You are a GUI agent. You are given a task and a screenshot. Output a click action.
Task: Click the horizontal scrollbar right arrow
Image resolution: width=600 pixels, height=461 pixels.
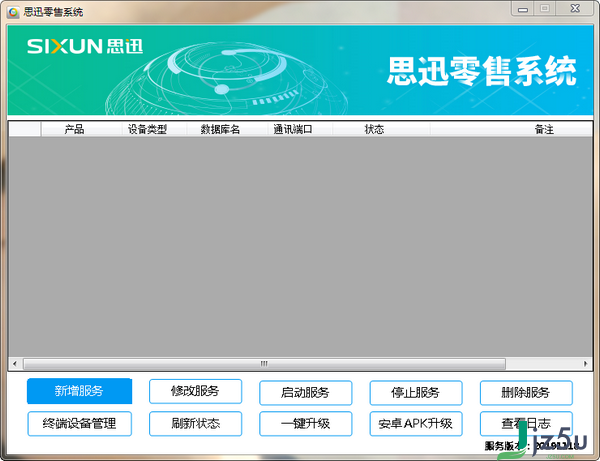585,363
